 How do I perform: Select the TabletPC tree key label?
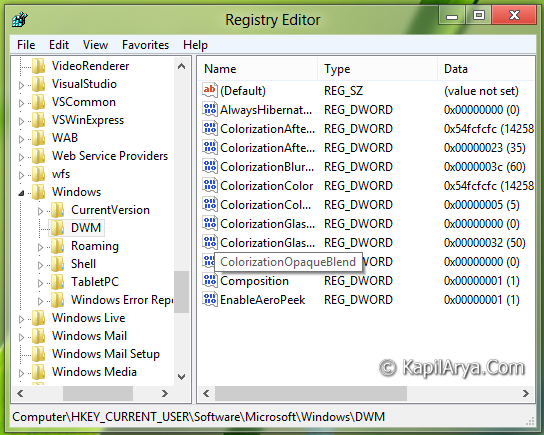pyautogui.click(x=95, y=282)
